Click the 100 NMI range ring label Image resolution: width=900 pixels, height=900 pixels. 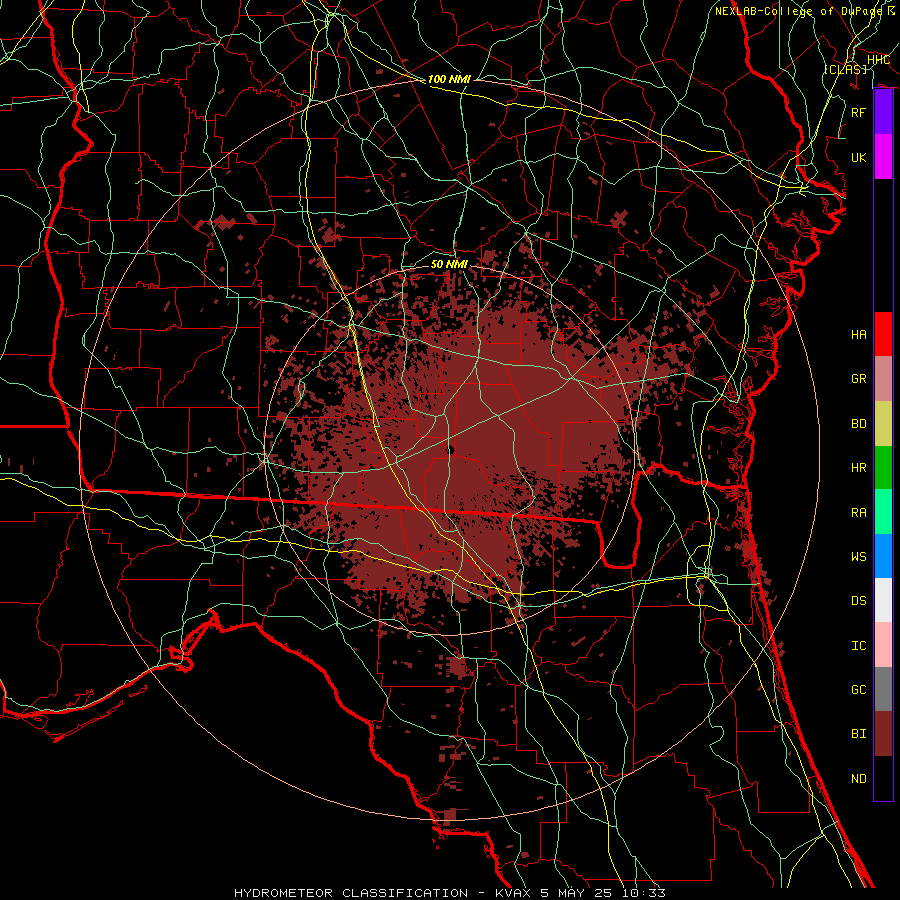[x=449, y=79]
